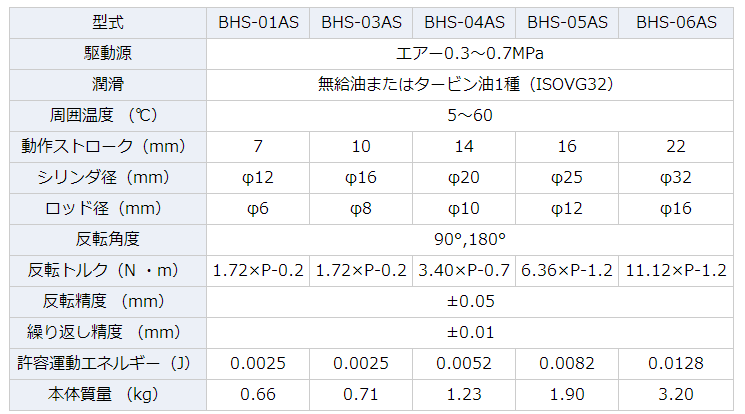Screen dimensions: 745x414
Task: Click the 本体質量 (kg) row label
Action: tap(108, 395)
